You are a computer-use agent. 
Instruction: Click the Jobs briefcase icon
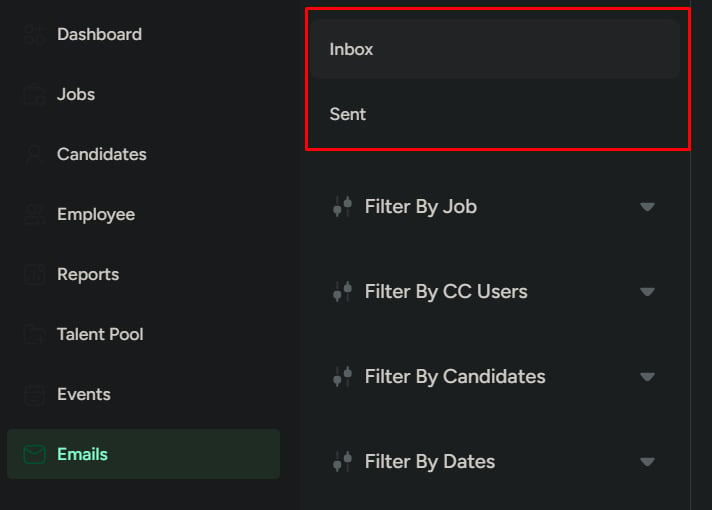pos(35,94)
